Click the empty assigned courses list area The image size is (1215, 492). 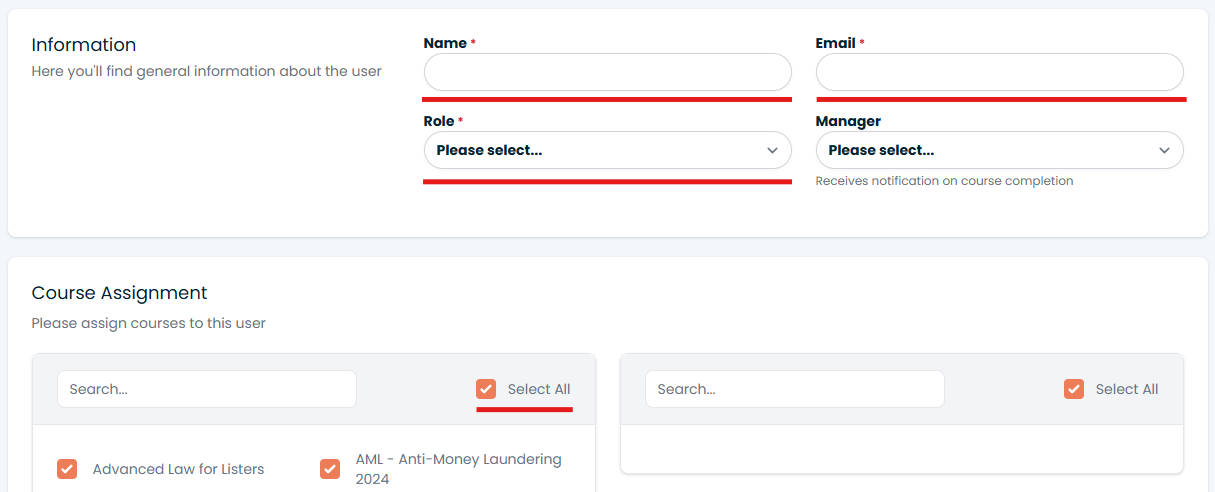pos(902,448)
